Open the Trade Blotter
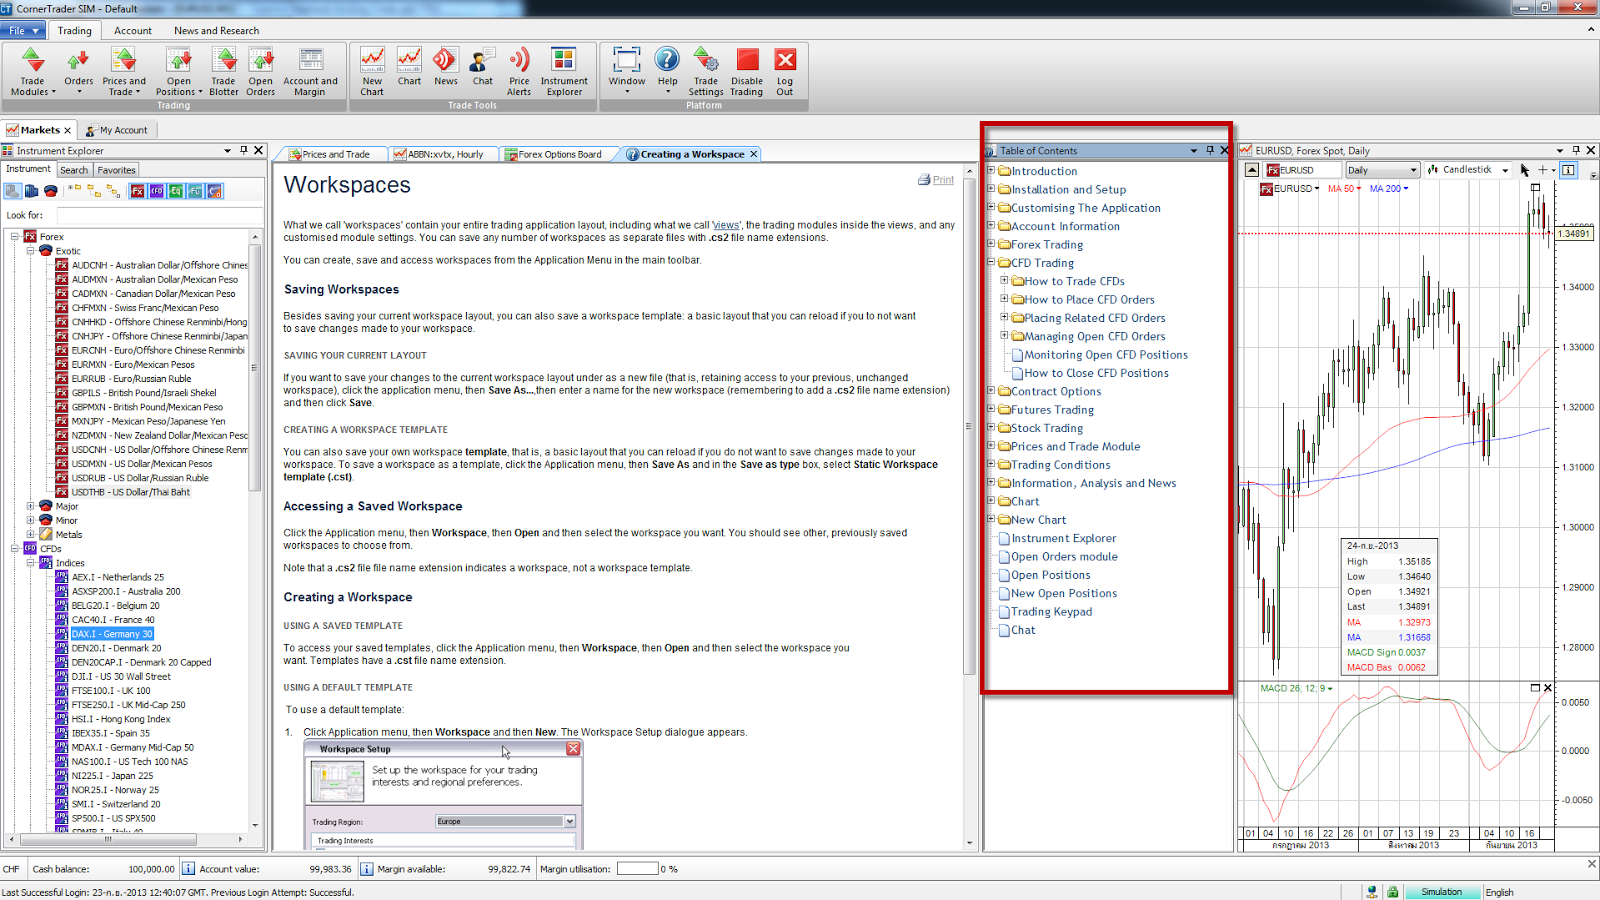1600x900 pixels. point(224,72)
